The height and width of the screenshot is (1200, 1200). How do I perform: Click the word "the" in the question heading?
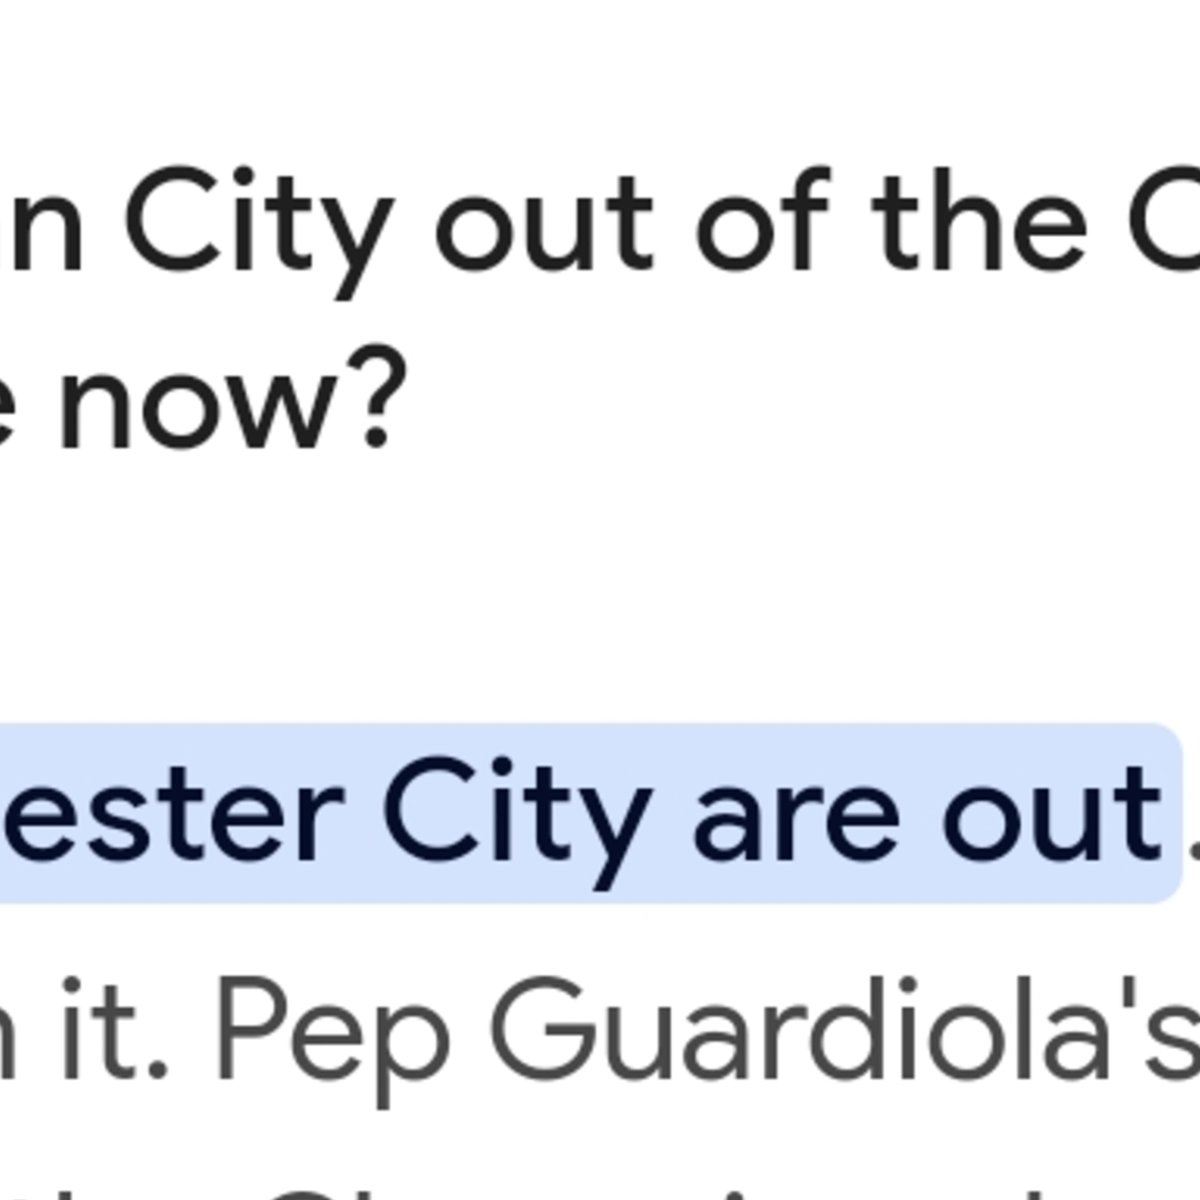pyautogui.click(x=979, y=220)
